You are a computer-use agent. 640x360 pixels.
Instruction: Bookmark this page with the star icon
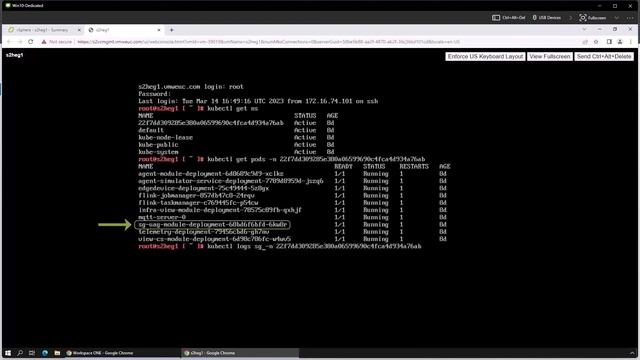596,42
